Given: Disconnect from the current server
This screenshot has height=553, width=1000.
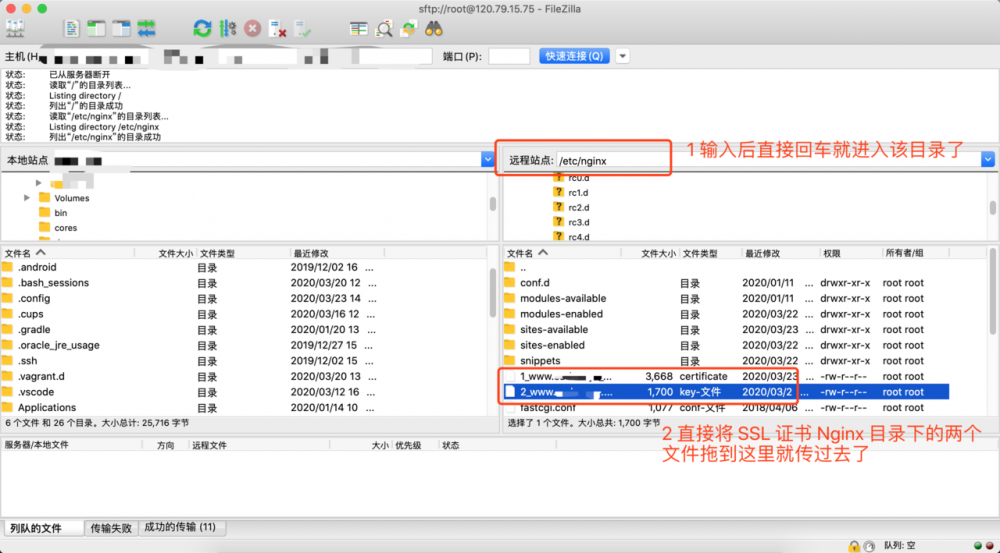Looking at the screenshot, I should (277, 29).
